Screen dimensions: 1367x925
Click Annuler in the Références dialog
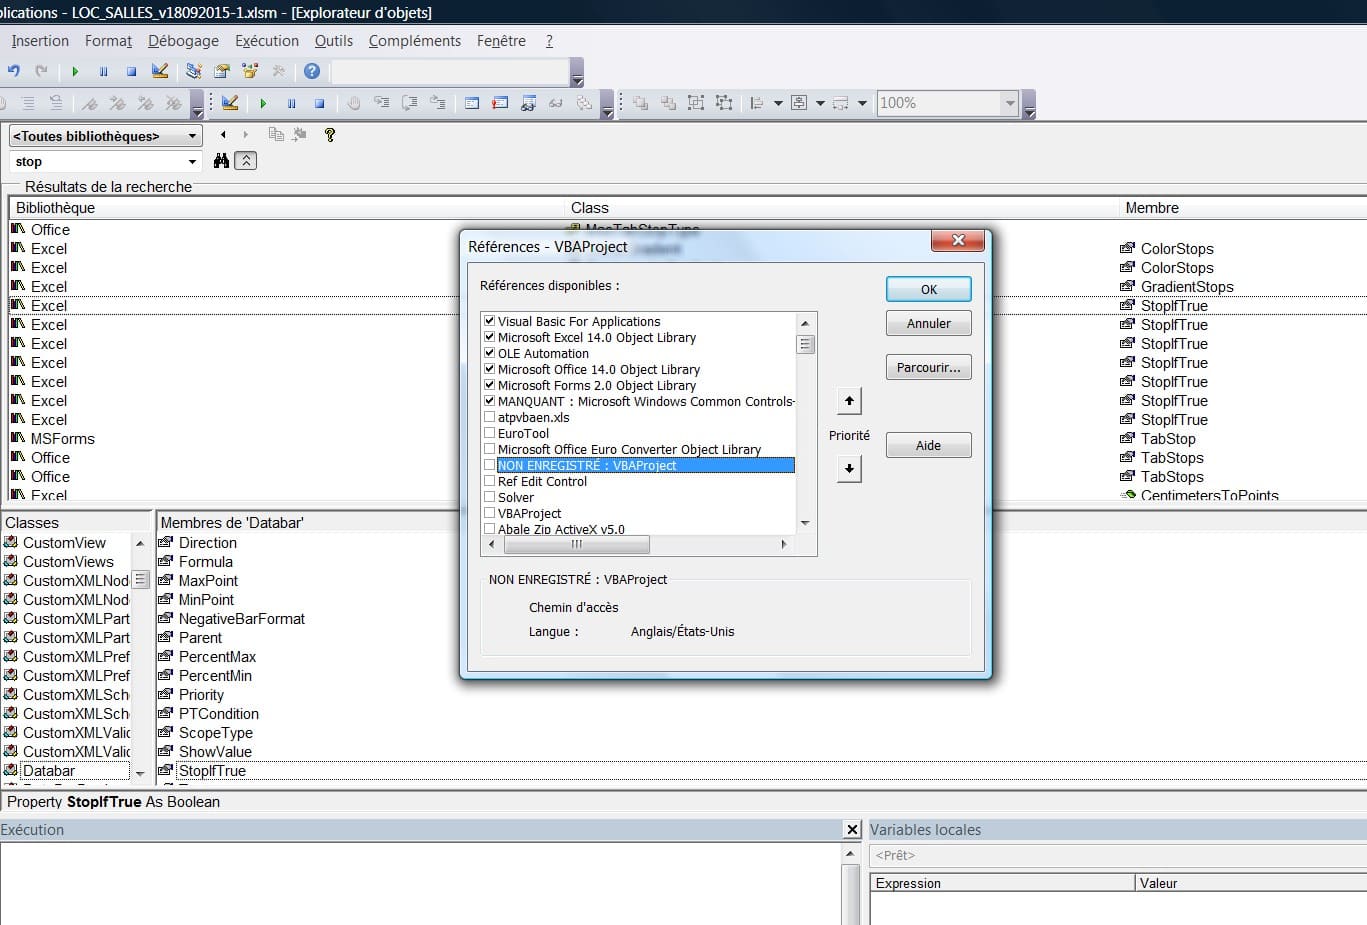tap(928, 324)
